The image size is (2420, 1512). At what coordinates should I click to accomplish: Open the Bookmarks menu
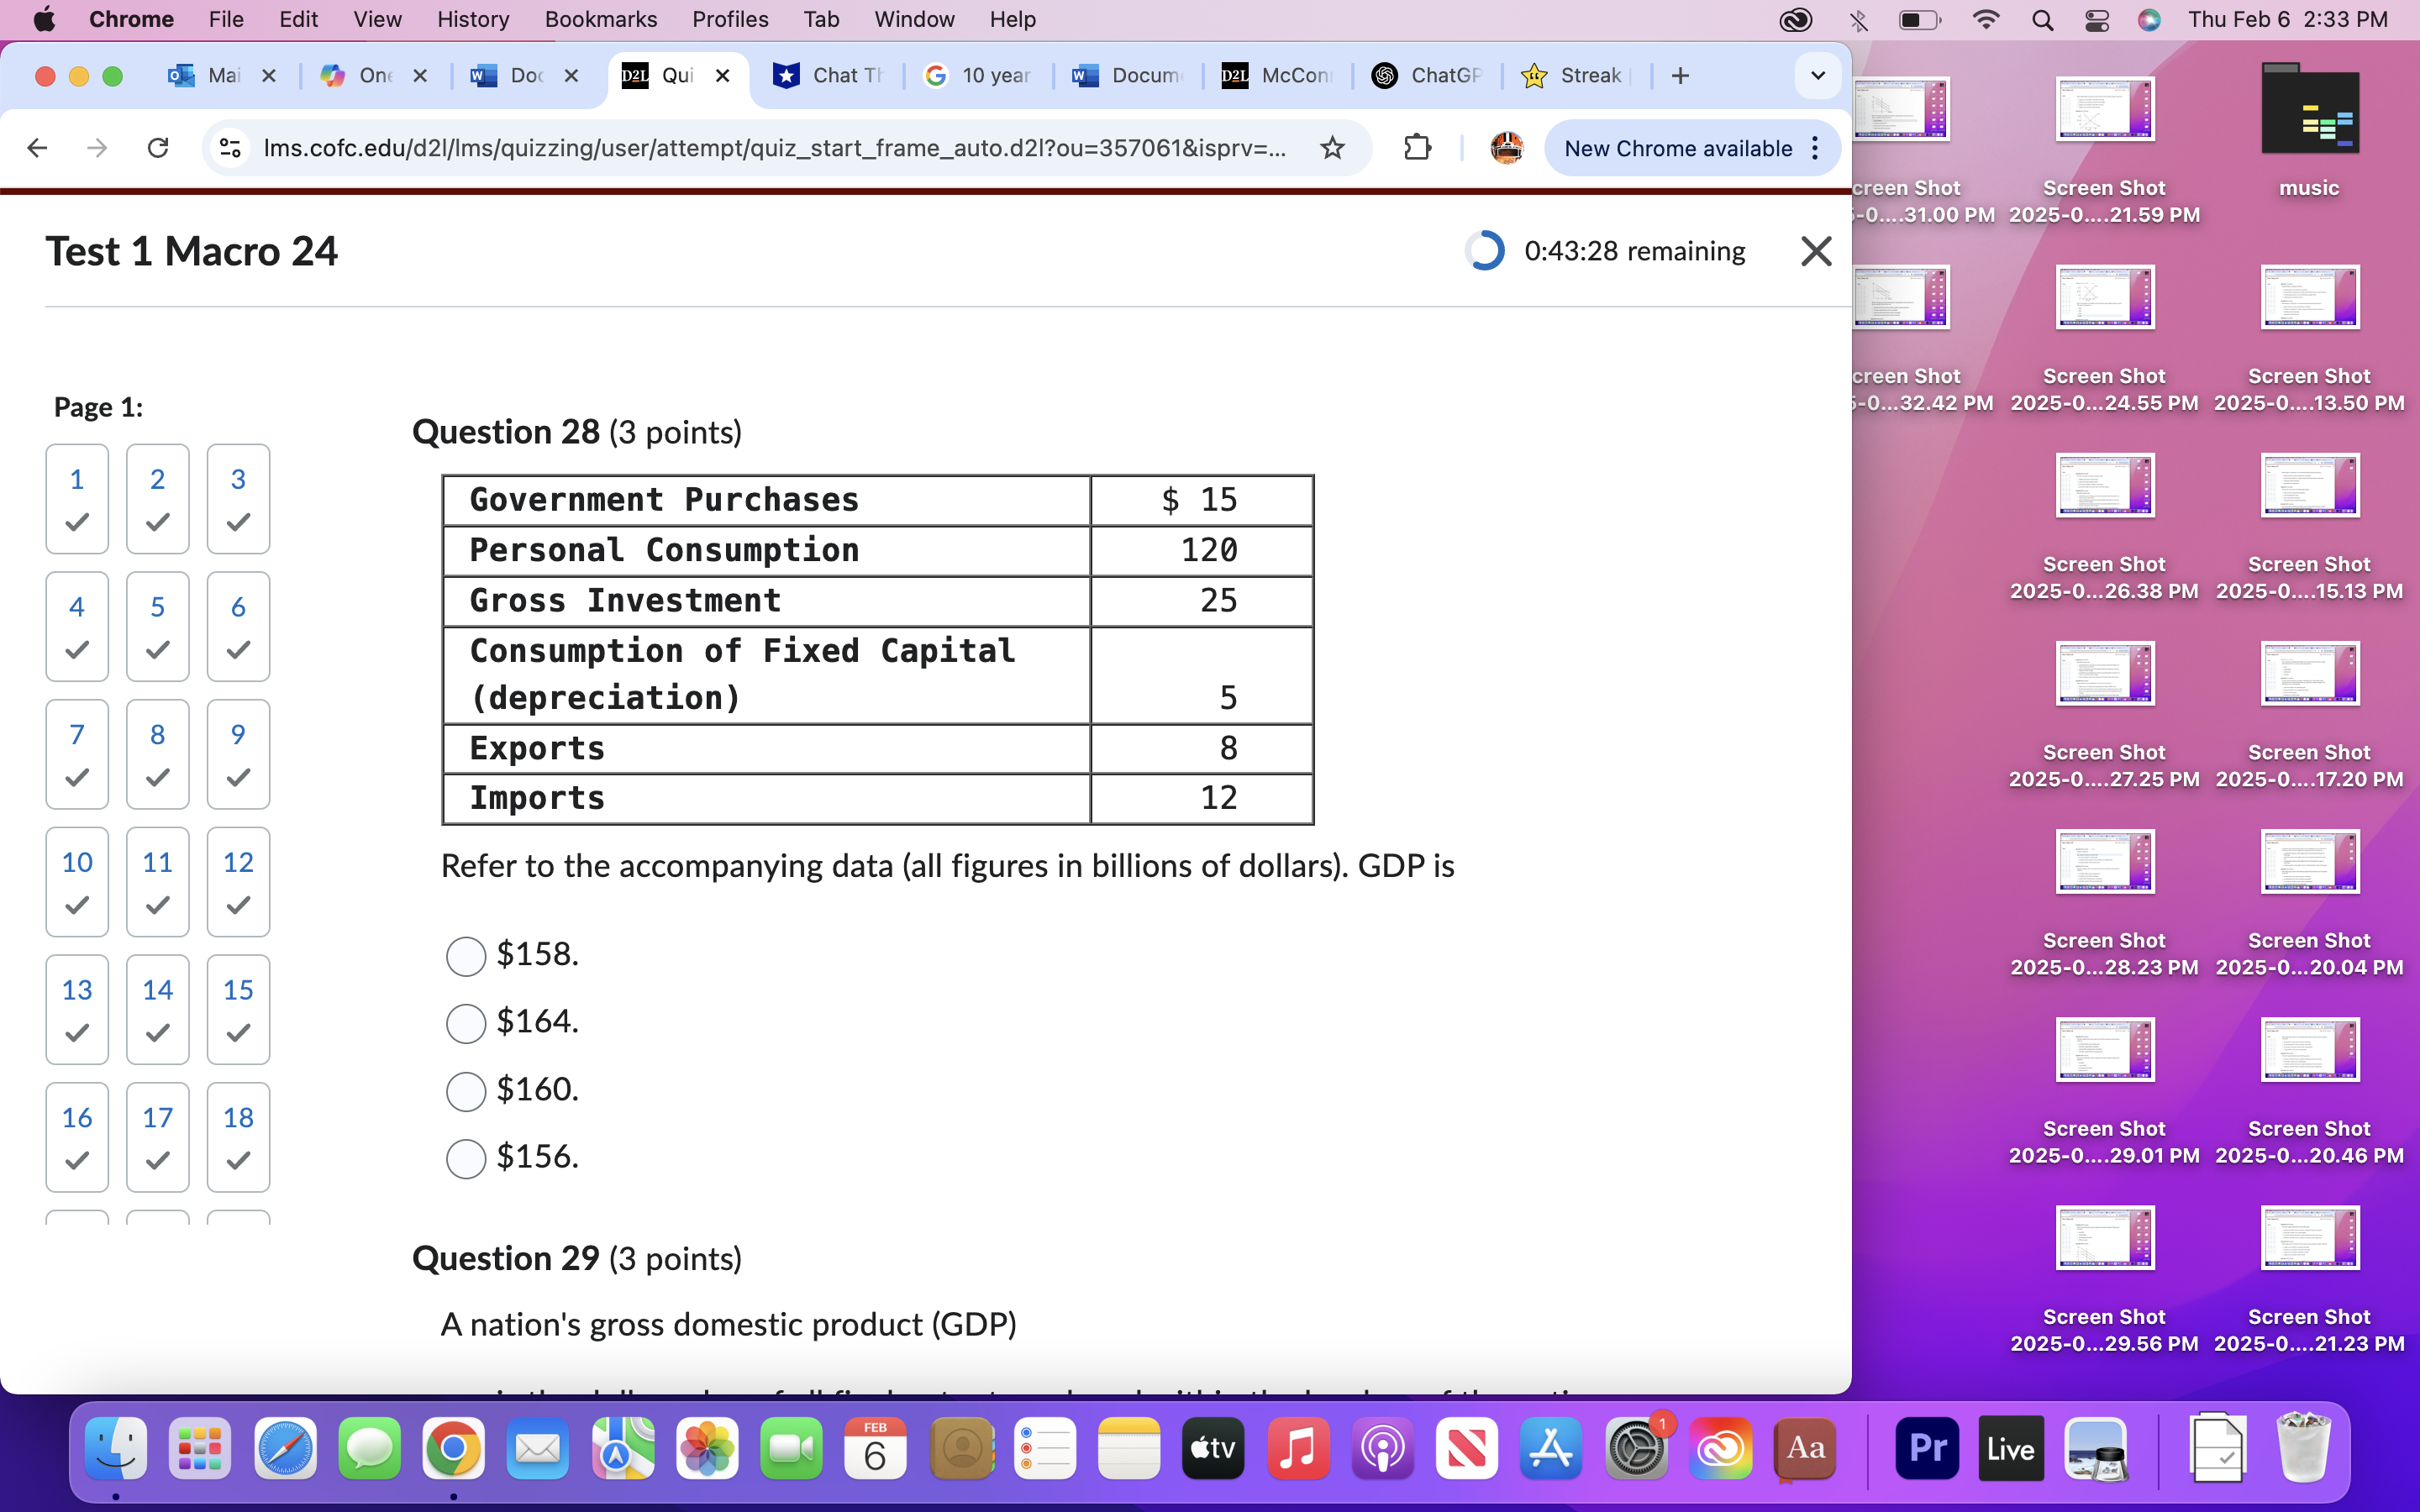(601, 19)
